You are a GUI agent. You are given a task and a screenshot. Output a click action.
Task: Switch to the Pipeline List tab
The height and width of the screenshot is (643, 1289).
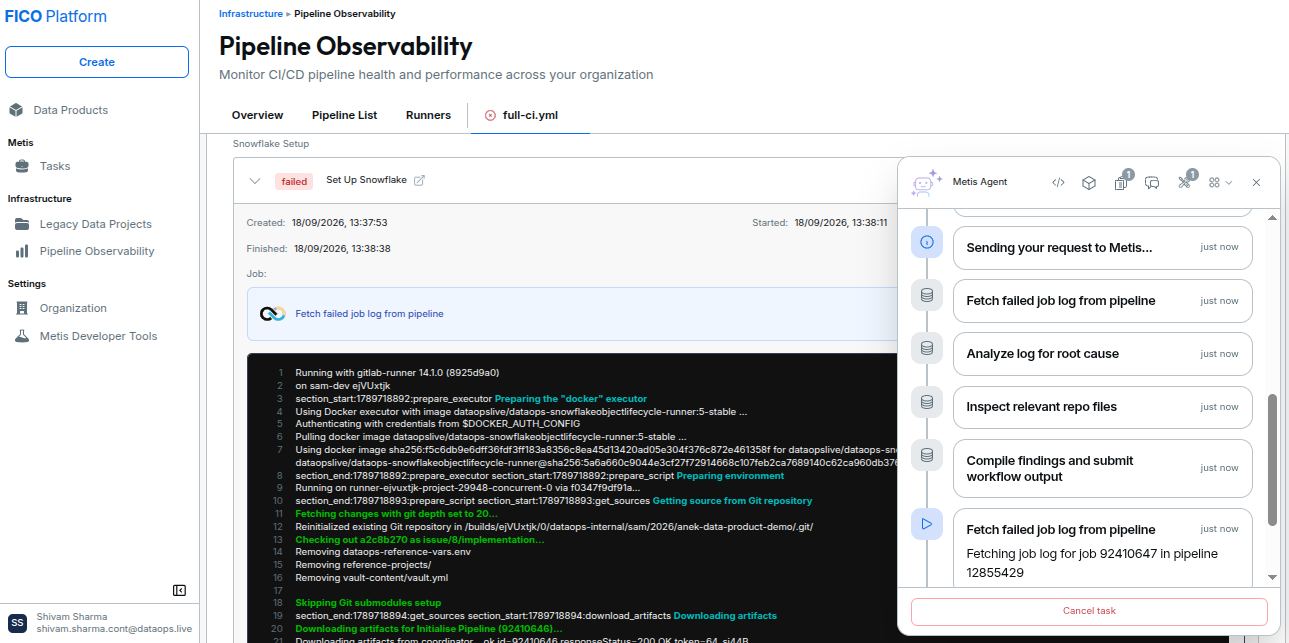pyautogui.click(x=344, y=115)
